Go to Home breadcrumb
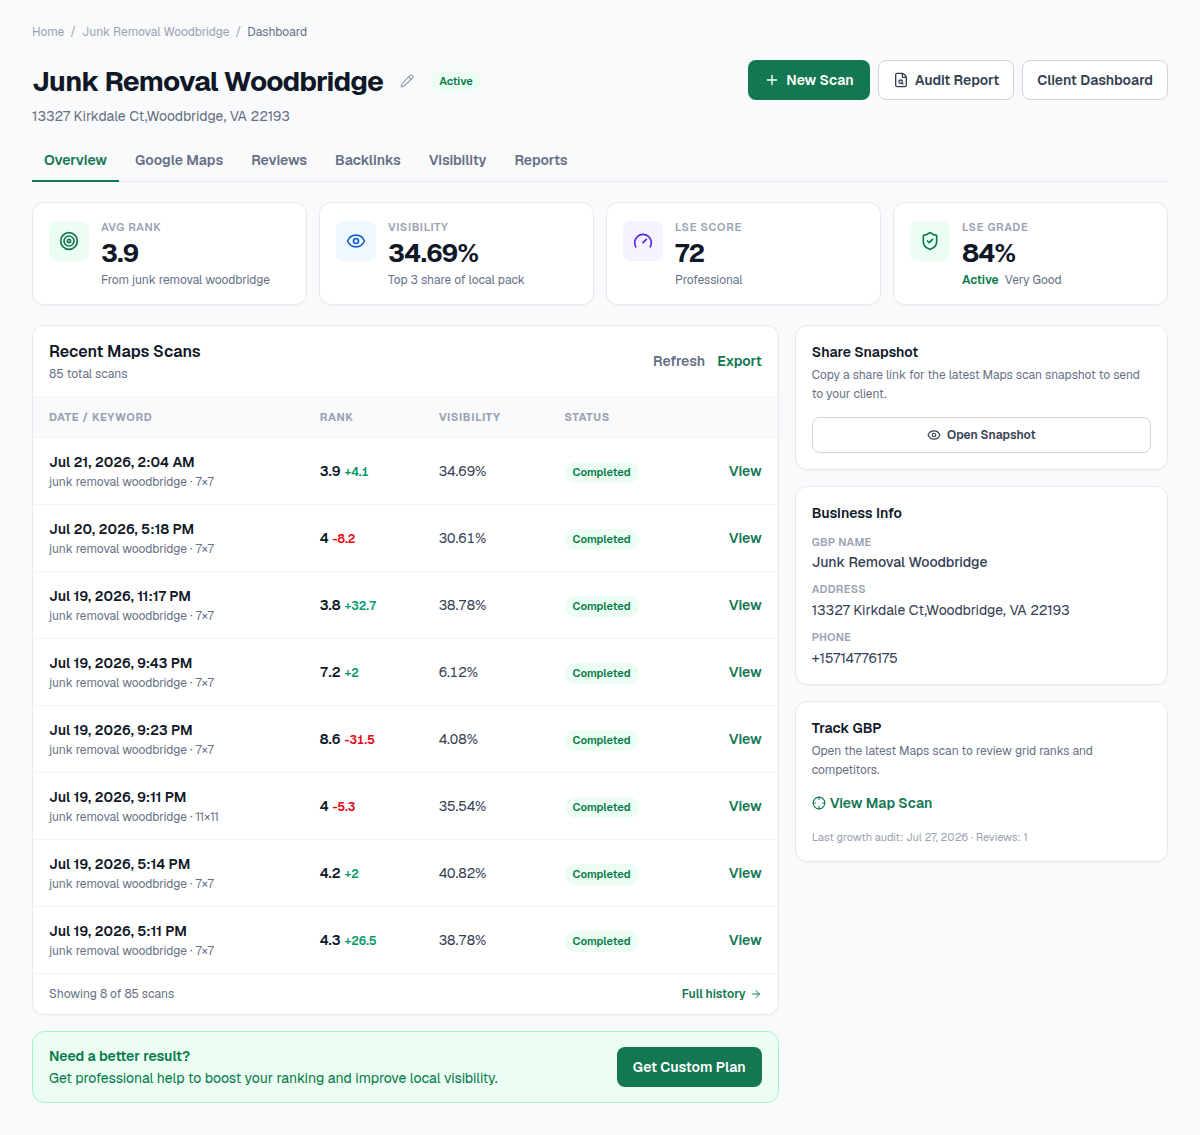The width and height of the screenshot is (1200, 1135). click(x=48, y=32)
